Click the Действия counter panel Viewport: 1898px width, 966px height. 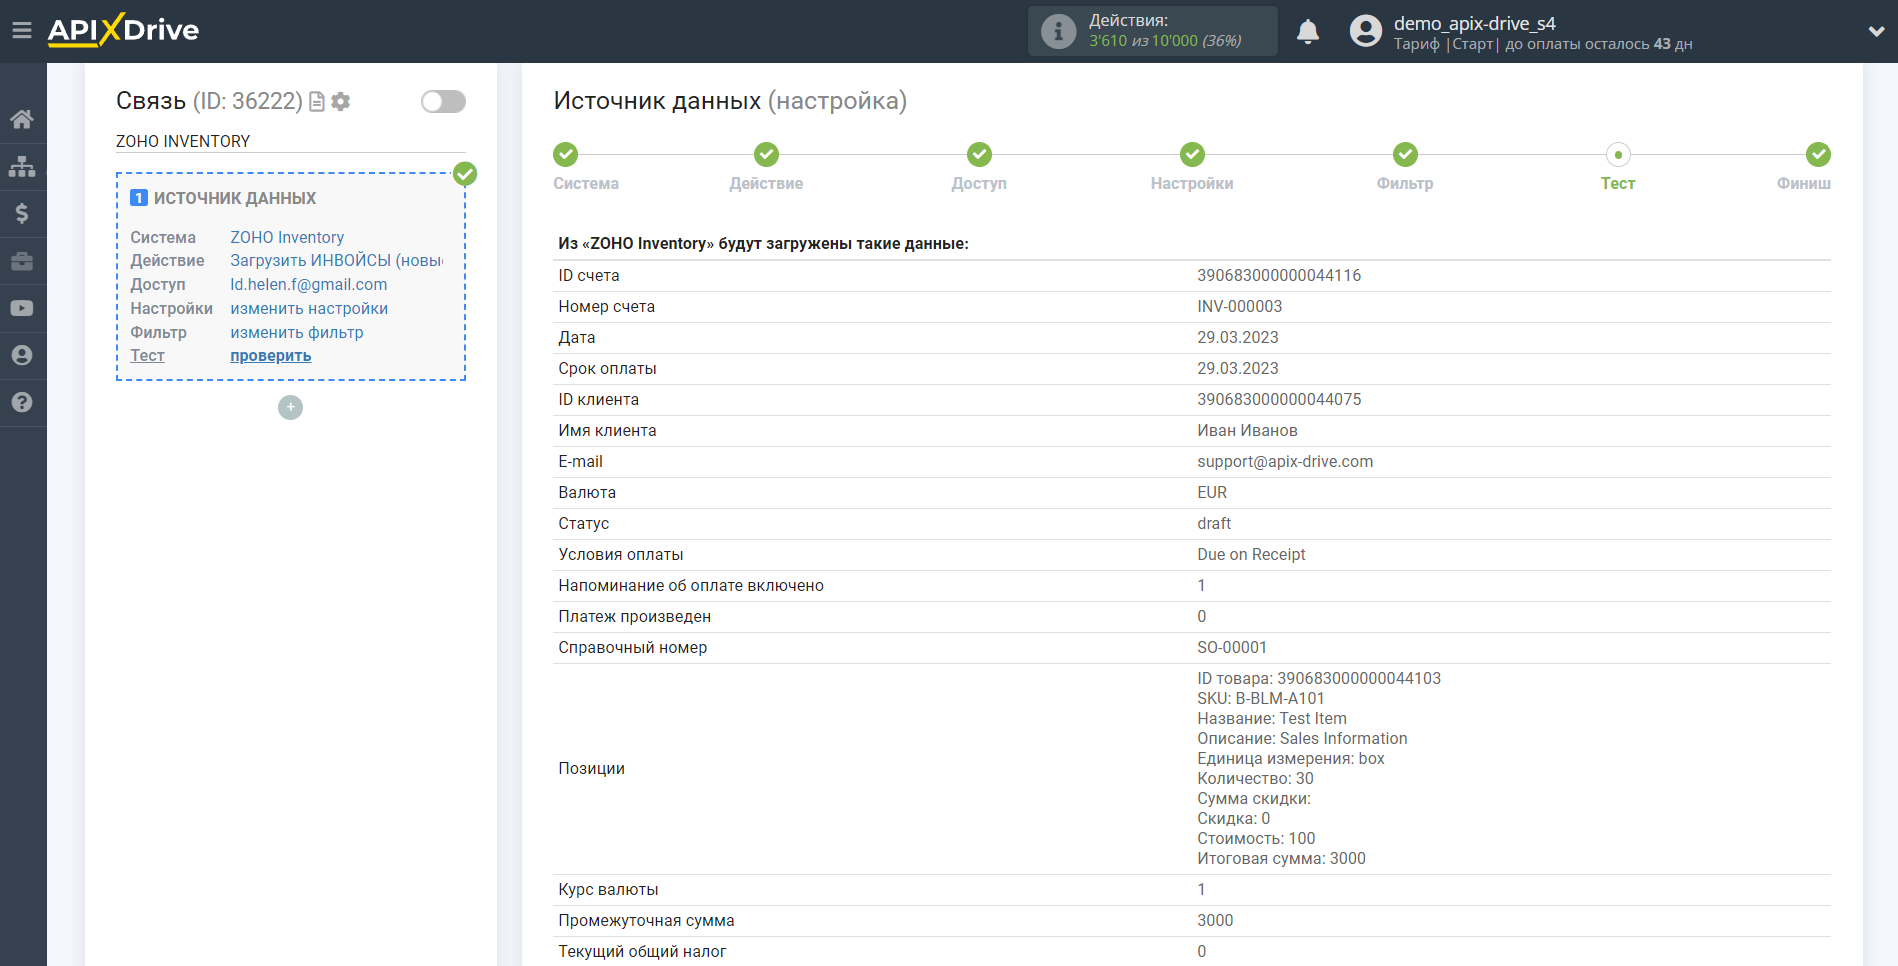1152,31
